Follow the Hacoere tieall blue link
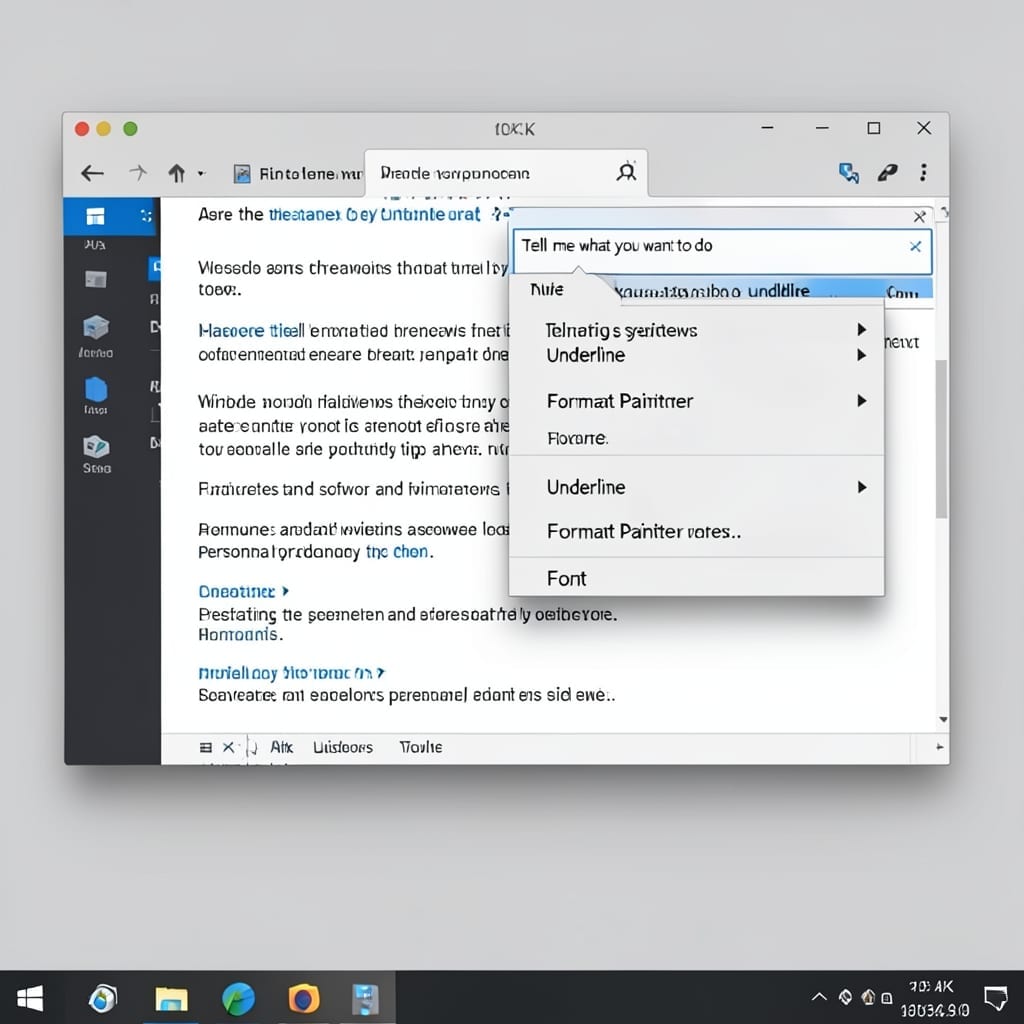 251,330
